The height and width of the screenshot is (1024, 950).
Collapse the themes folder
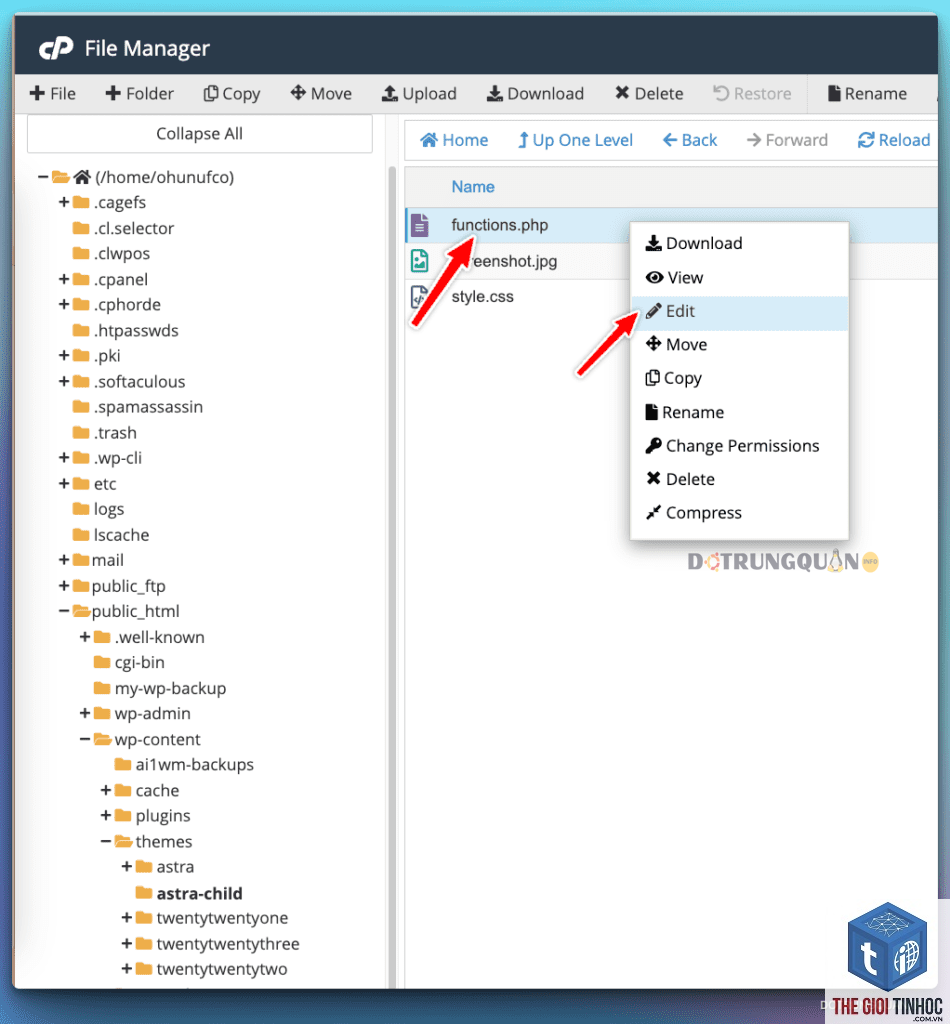(106, 842)
